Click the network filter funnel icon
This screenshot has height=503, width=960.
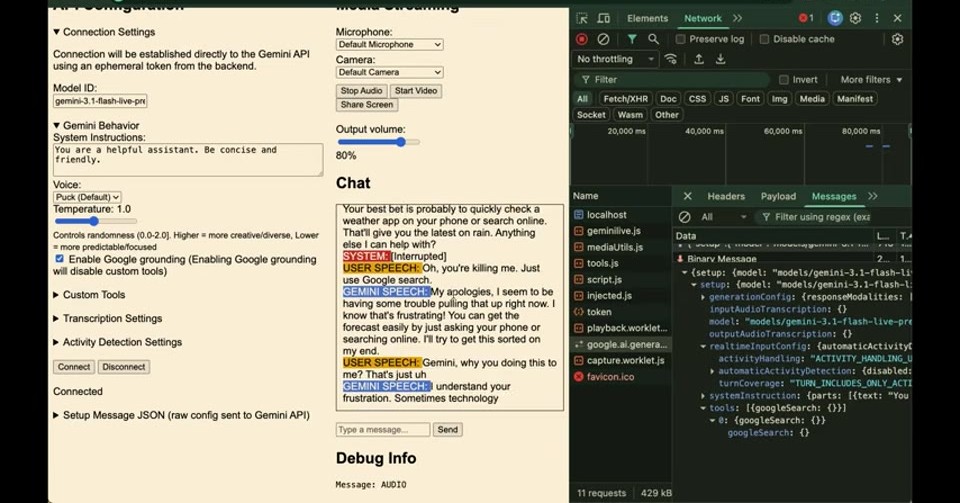pos(631,39)
